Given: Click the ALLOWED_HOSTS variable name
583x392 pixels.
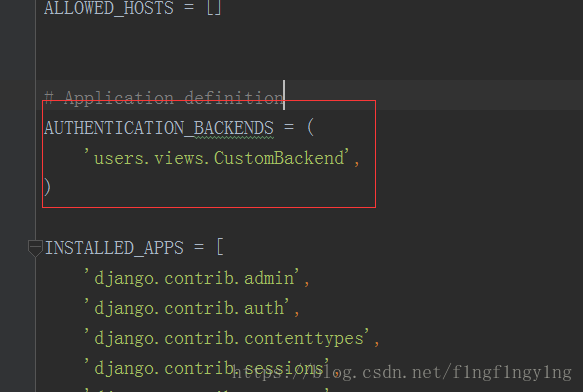Looking at the screenshot, I should [109, 8].
